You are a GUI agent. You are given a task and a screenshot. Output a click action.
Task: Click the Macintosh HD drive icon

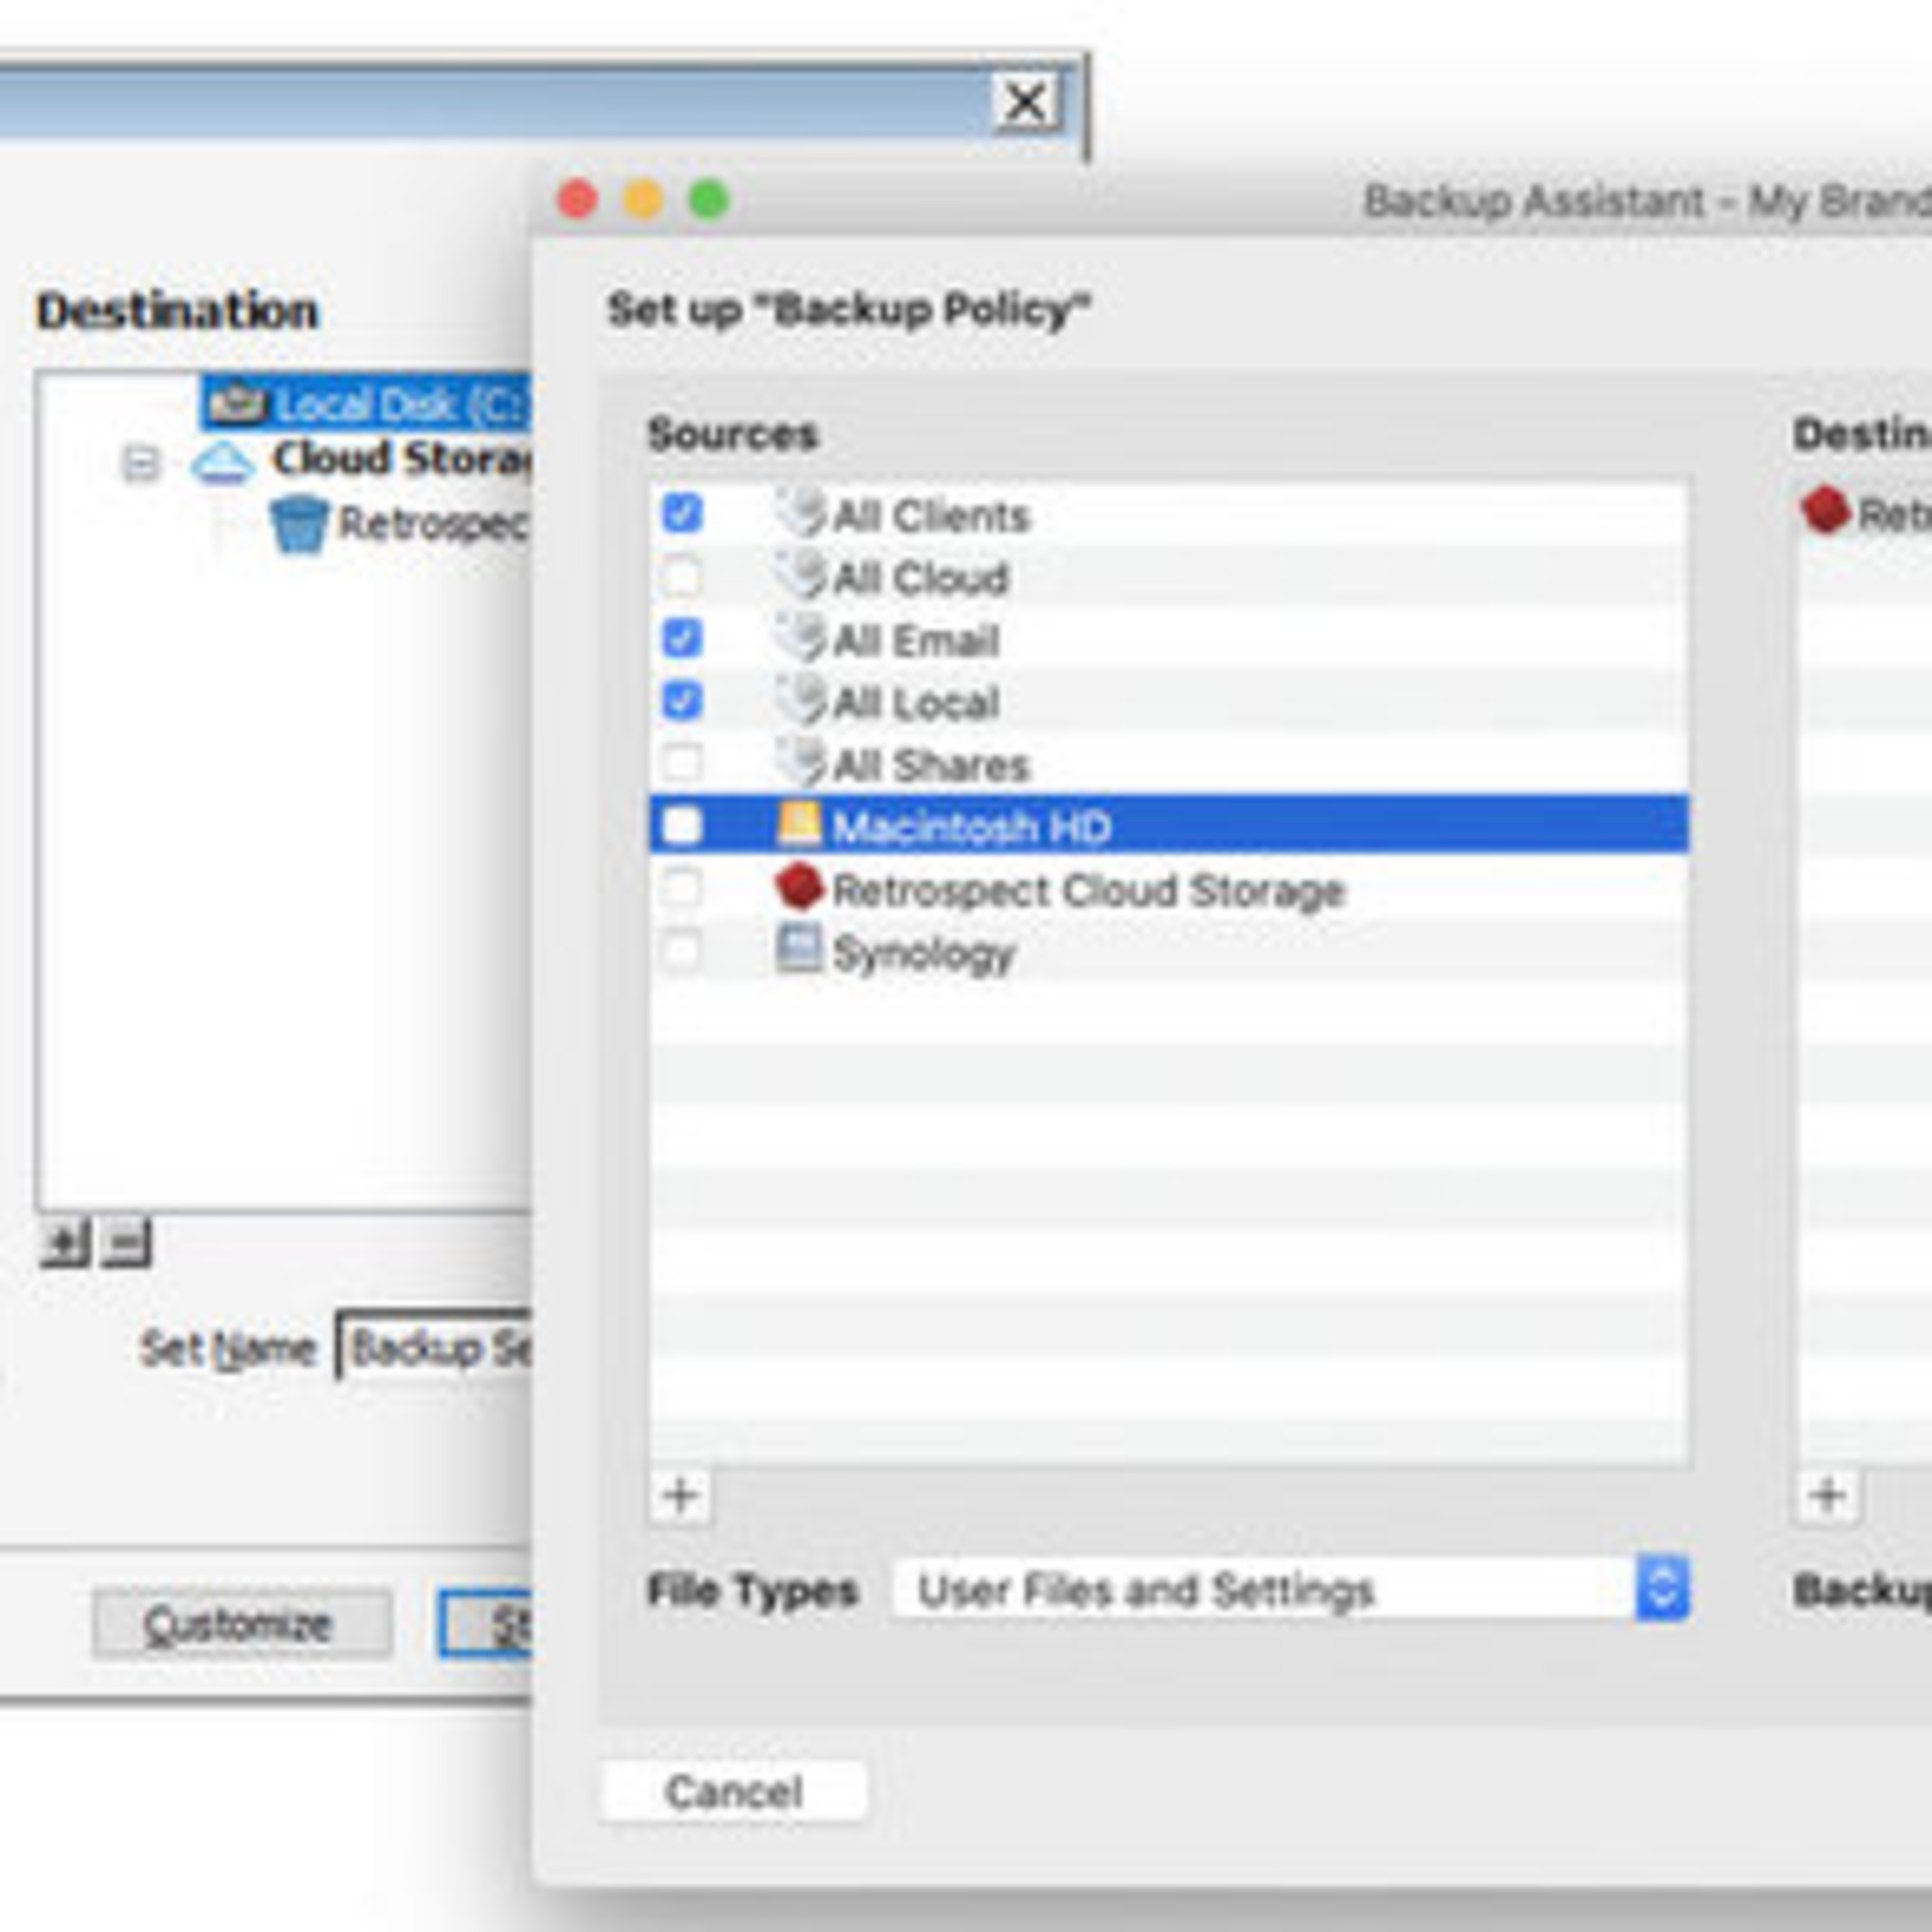[798, 825]
